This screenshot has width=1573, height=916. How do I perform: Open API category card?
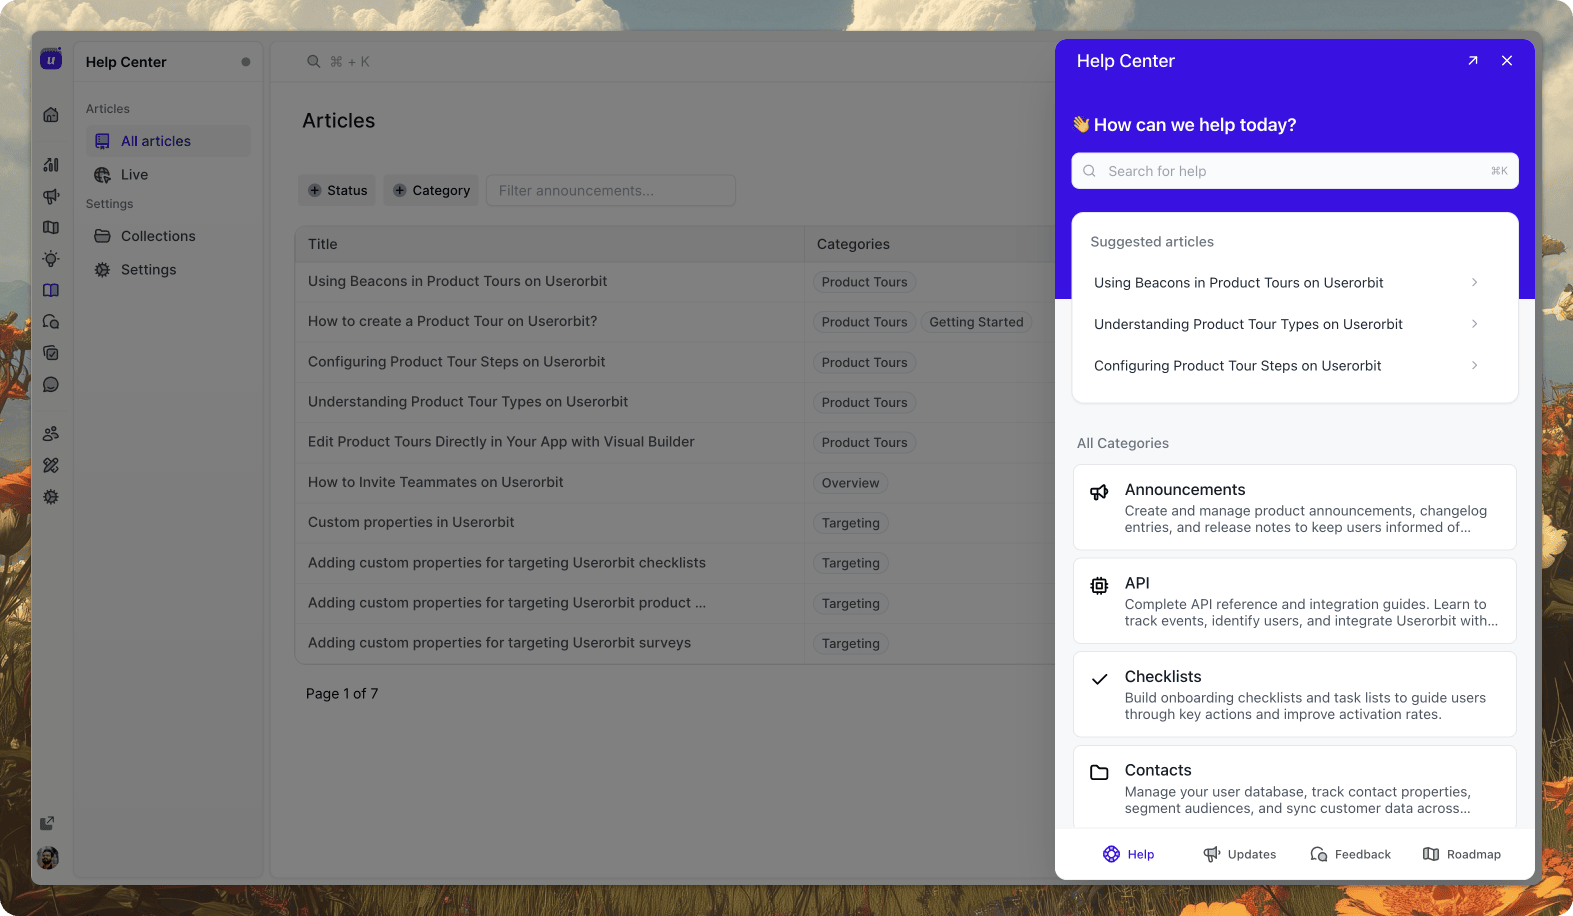pos(1295,601)
